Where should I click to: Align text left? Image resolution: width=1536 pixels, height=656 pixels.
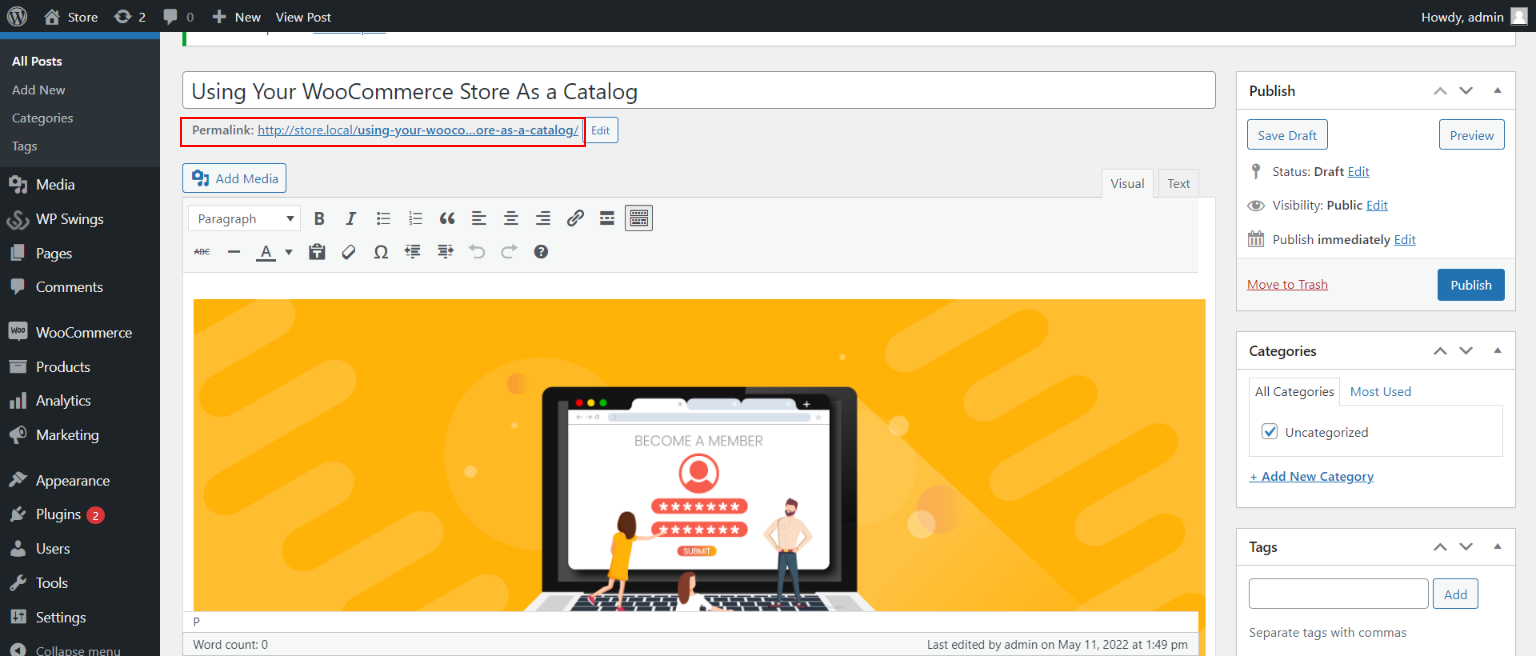[479, 218]
